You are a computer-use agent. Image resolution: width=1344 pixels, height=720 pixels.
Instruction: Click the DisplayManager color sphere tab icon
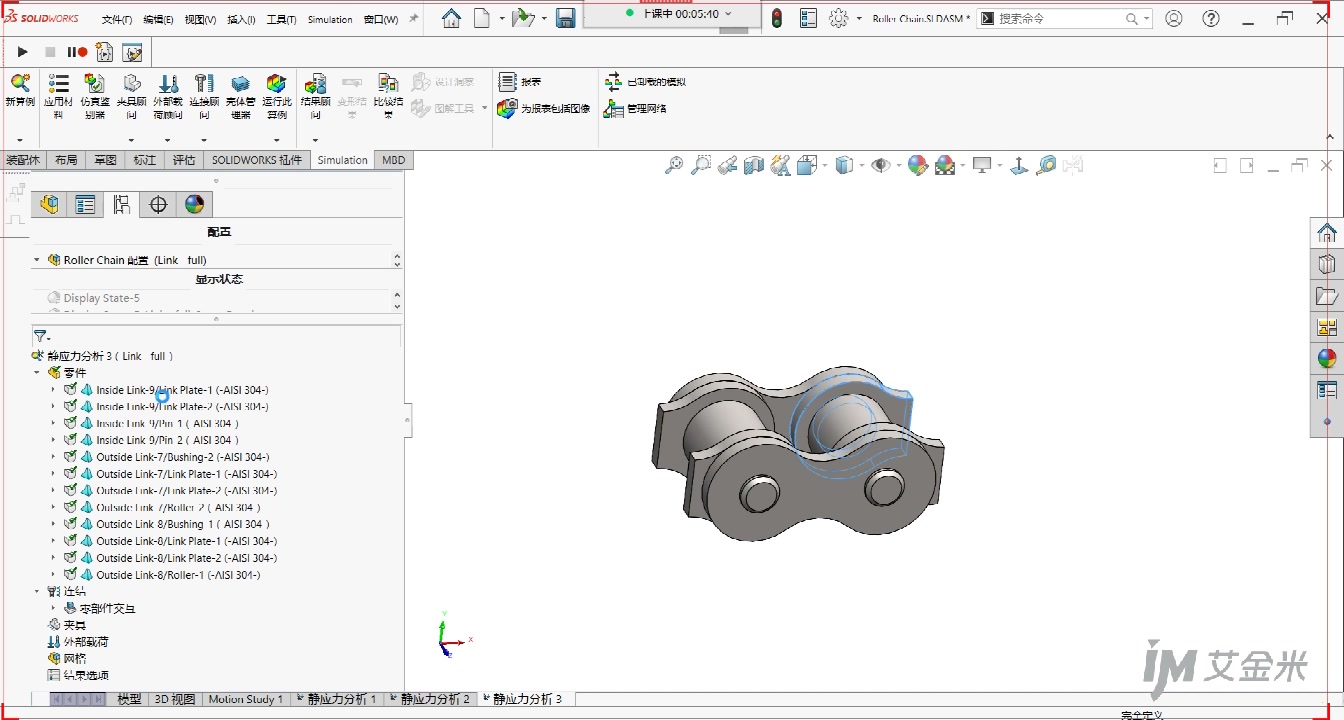194,205
